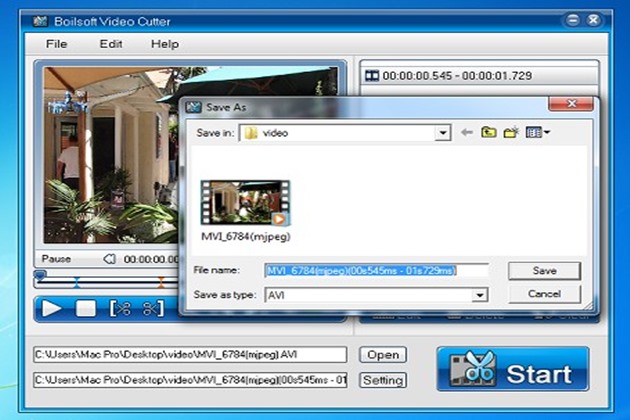
Task: Create a new folder in the dialog
Action: point(511,132)
